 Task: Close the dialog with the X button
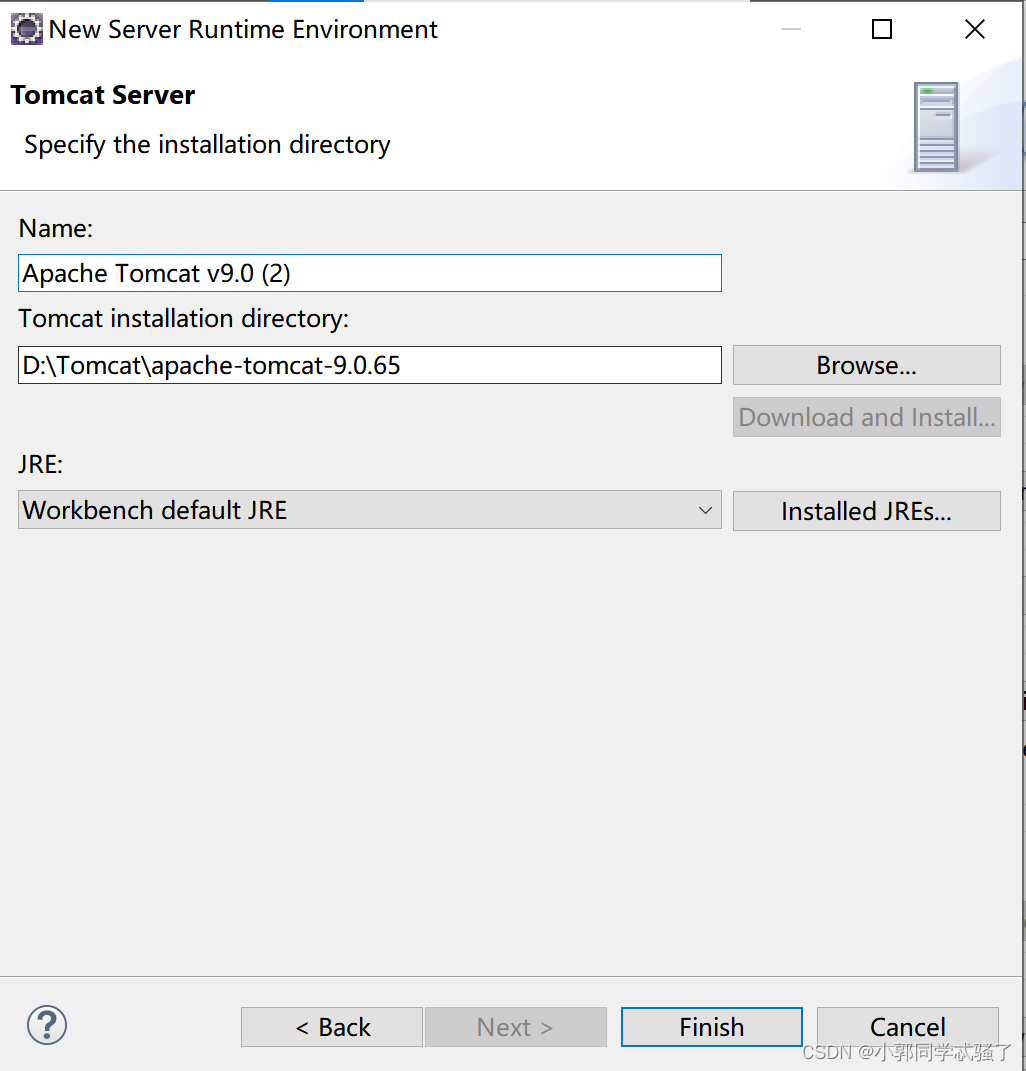point(974,29)
